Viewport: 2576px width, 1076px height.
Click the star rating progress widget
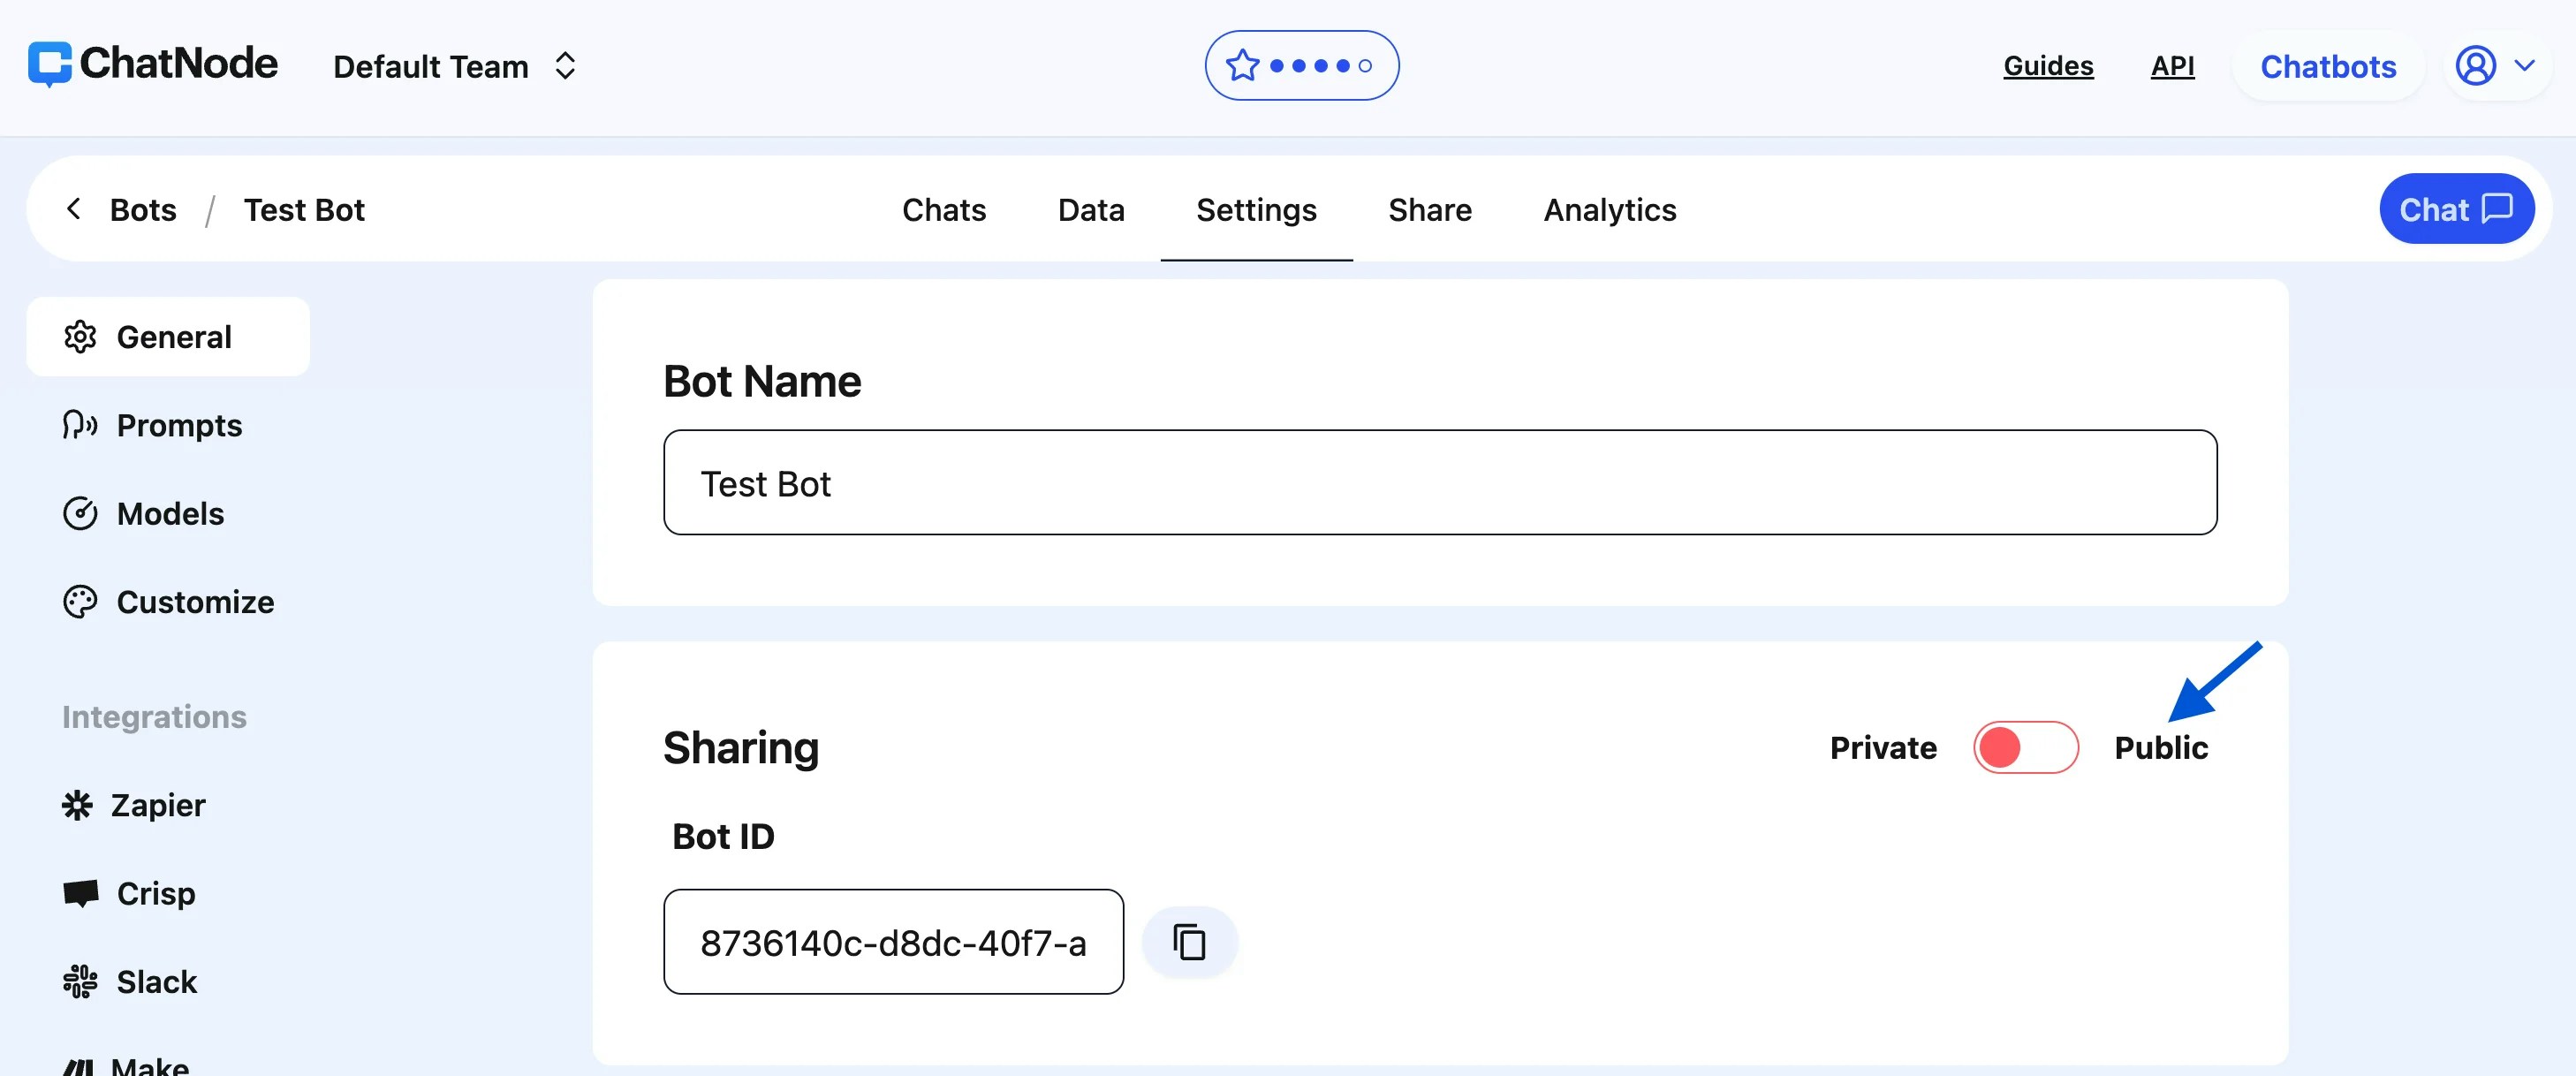[x=1301, y=64]
